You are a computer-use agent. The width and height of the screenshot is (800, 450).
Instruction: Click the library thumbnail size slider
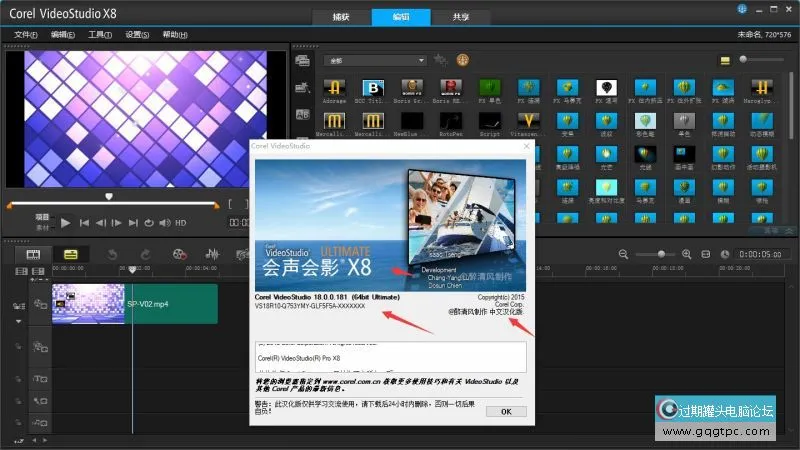[x=743, y=60]
